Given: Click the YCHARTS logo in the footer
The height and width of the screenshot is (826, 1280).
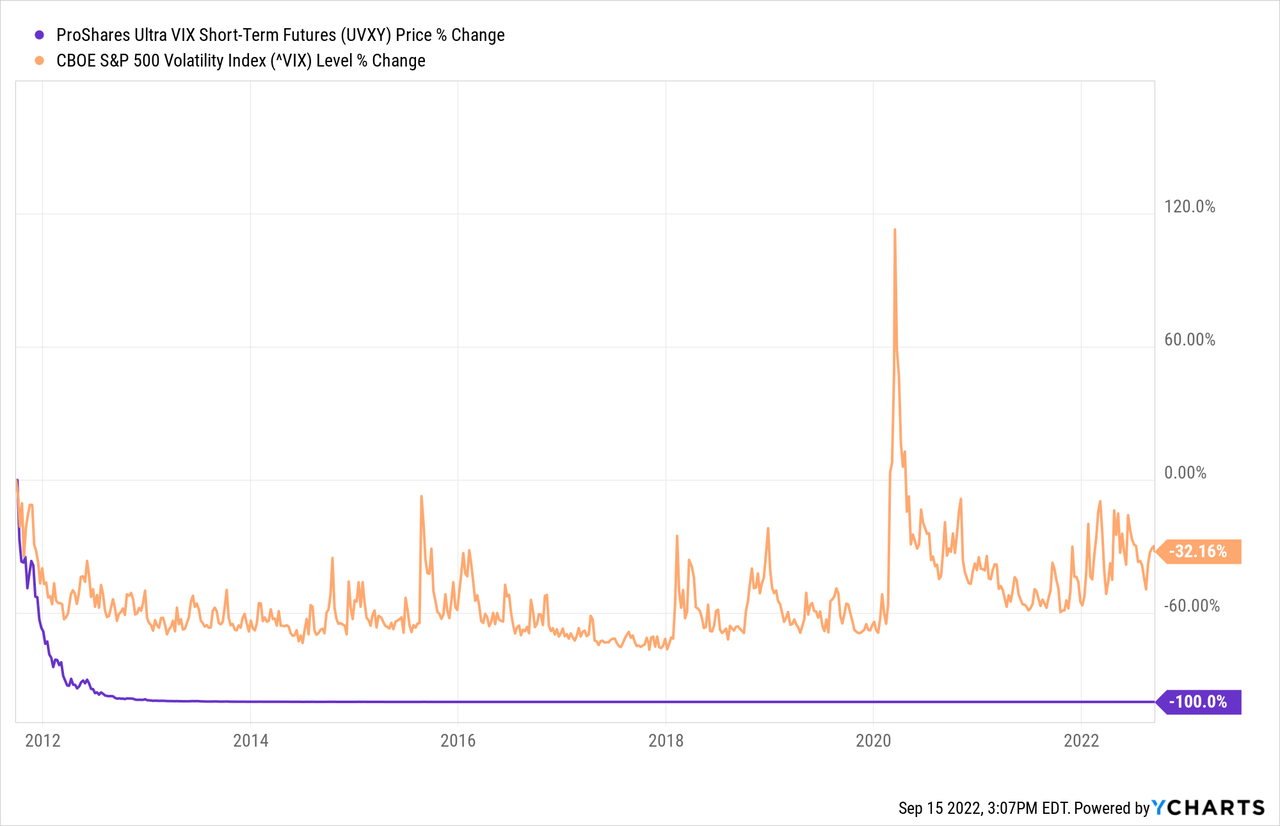Looking at the screenshot, I should (x=1207, y=808).
